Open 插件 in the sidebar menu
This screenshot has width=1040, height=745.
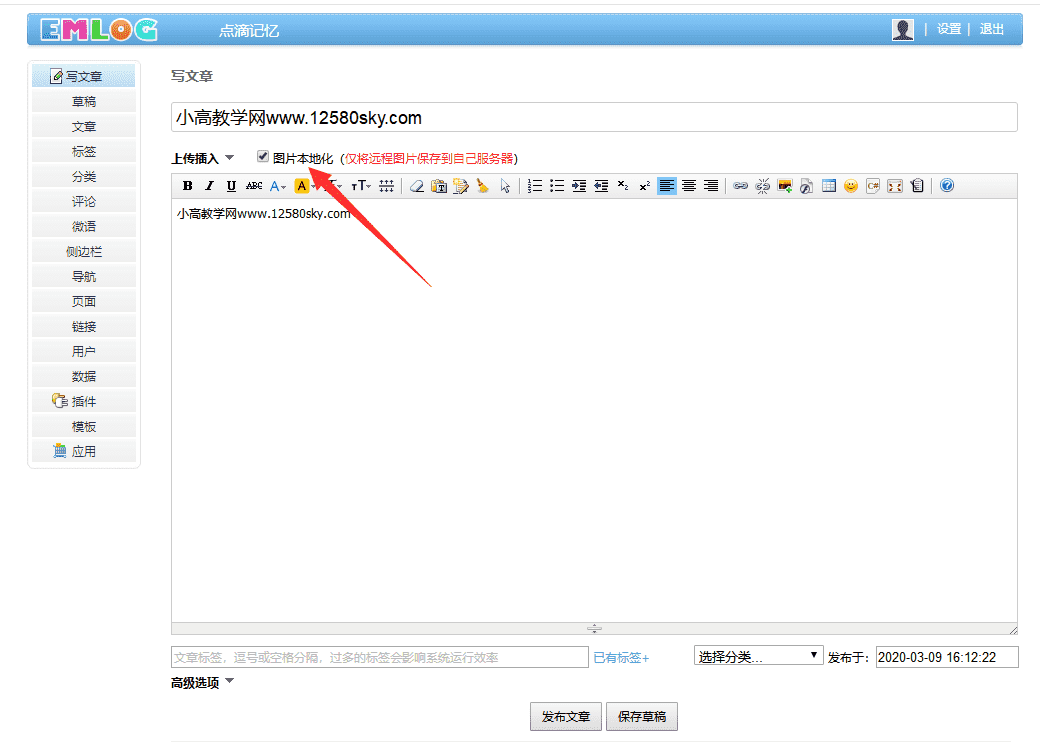(x=84, y=401)
